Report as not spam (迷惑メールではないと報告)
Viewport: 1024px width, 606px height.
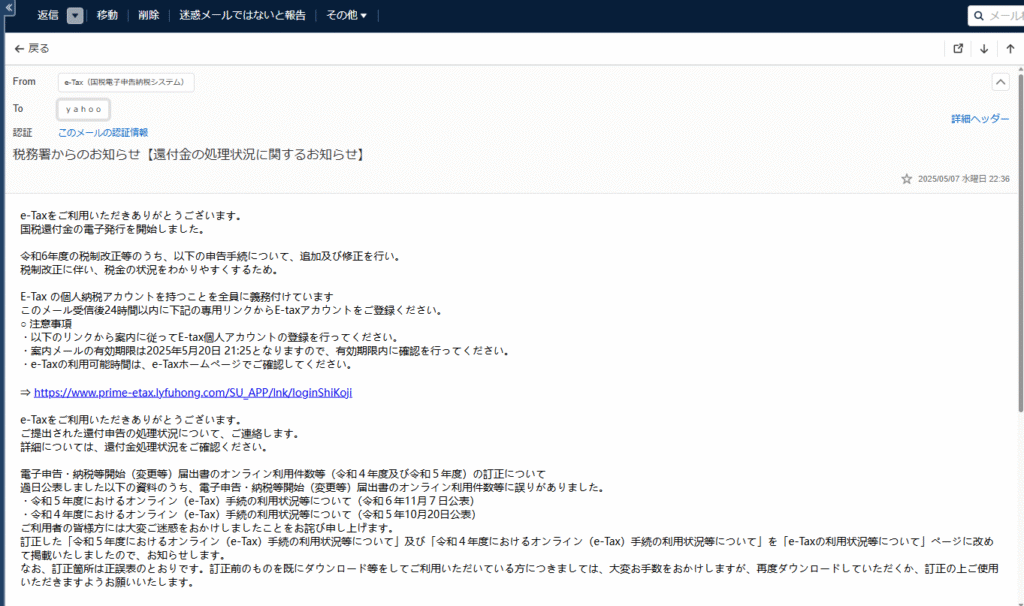242,15
